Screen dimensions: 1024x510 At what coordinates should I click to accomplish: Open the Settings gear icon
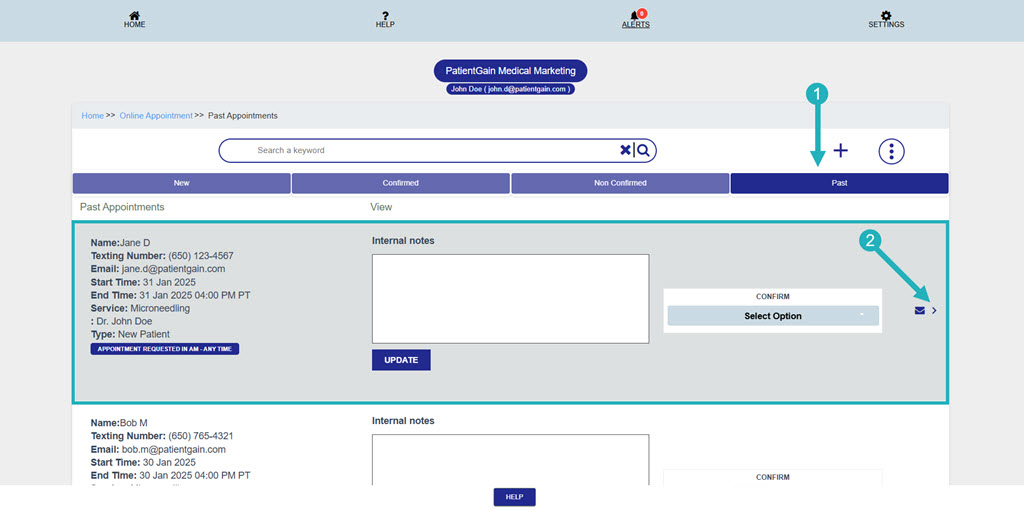pos(886,16)
